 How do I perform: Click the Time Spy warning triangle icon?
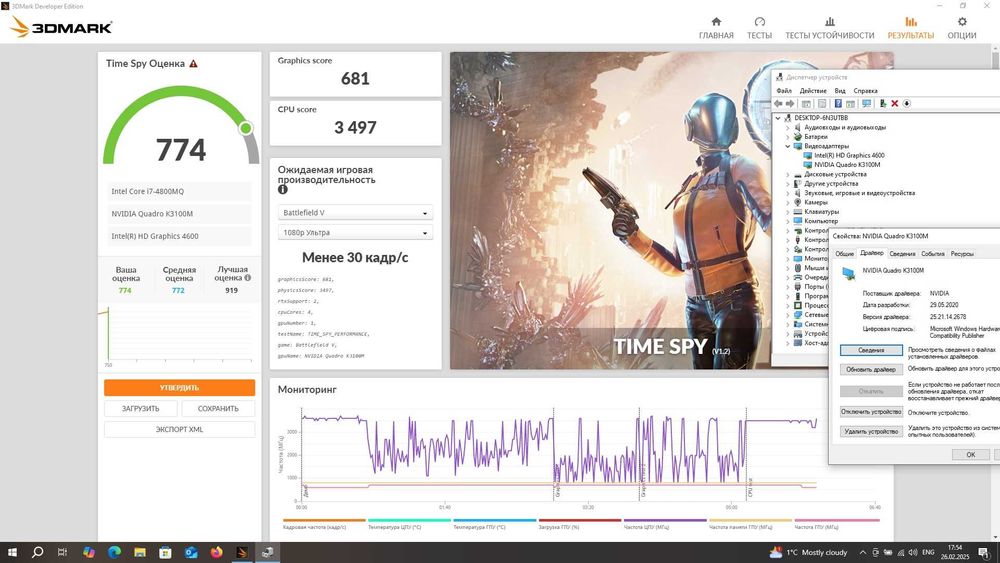pos(193,64)
